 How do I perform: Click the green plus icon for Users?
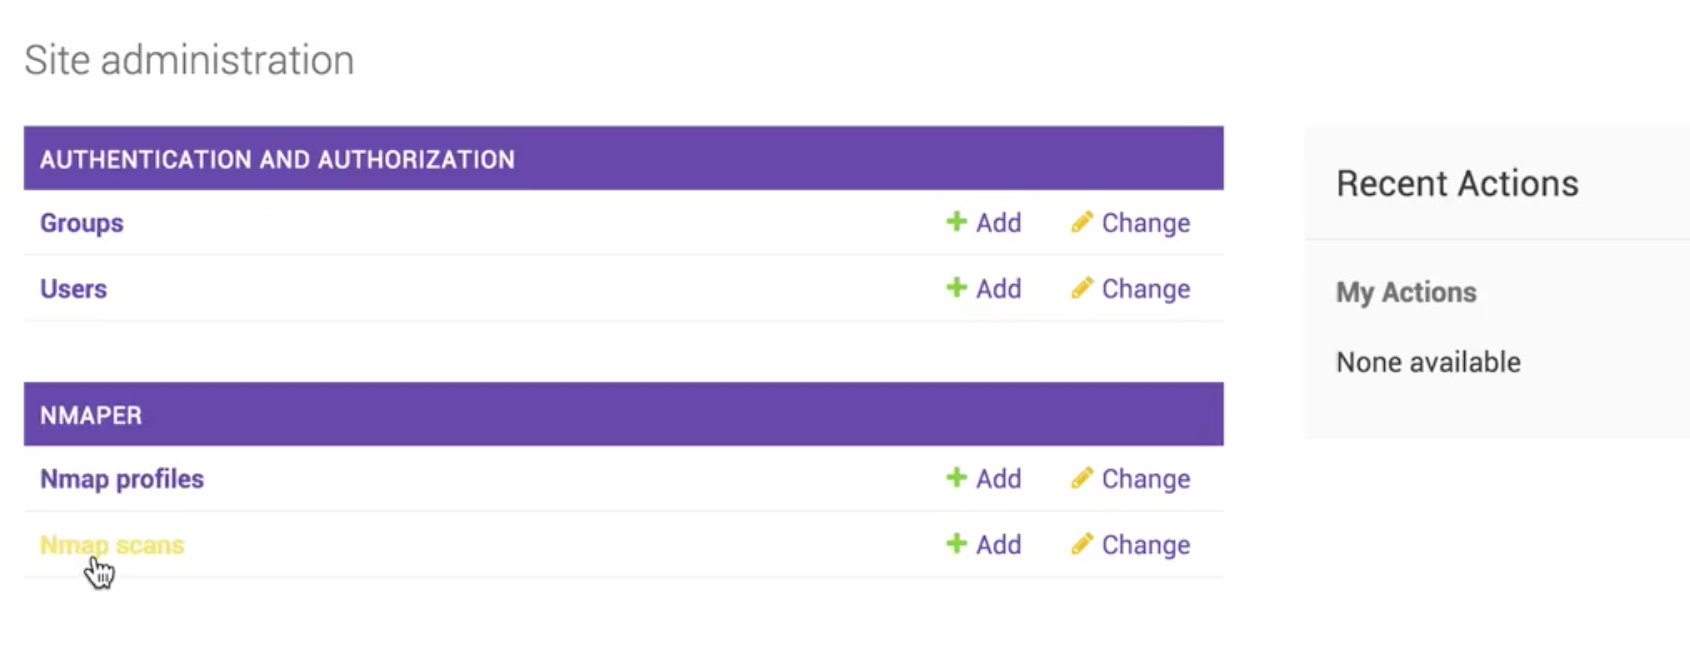956,288
